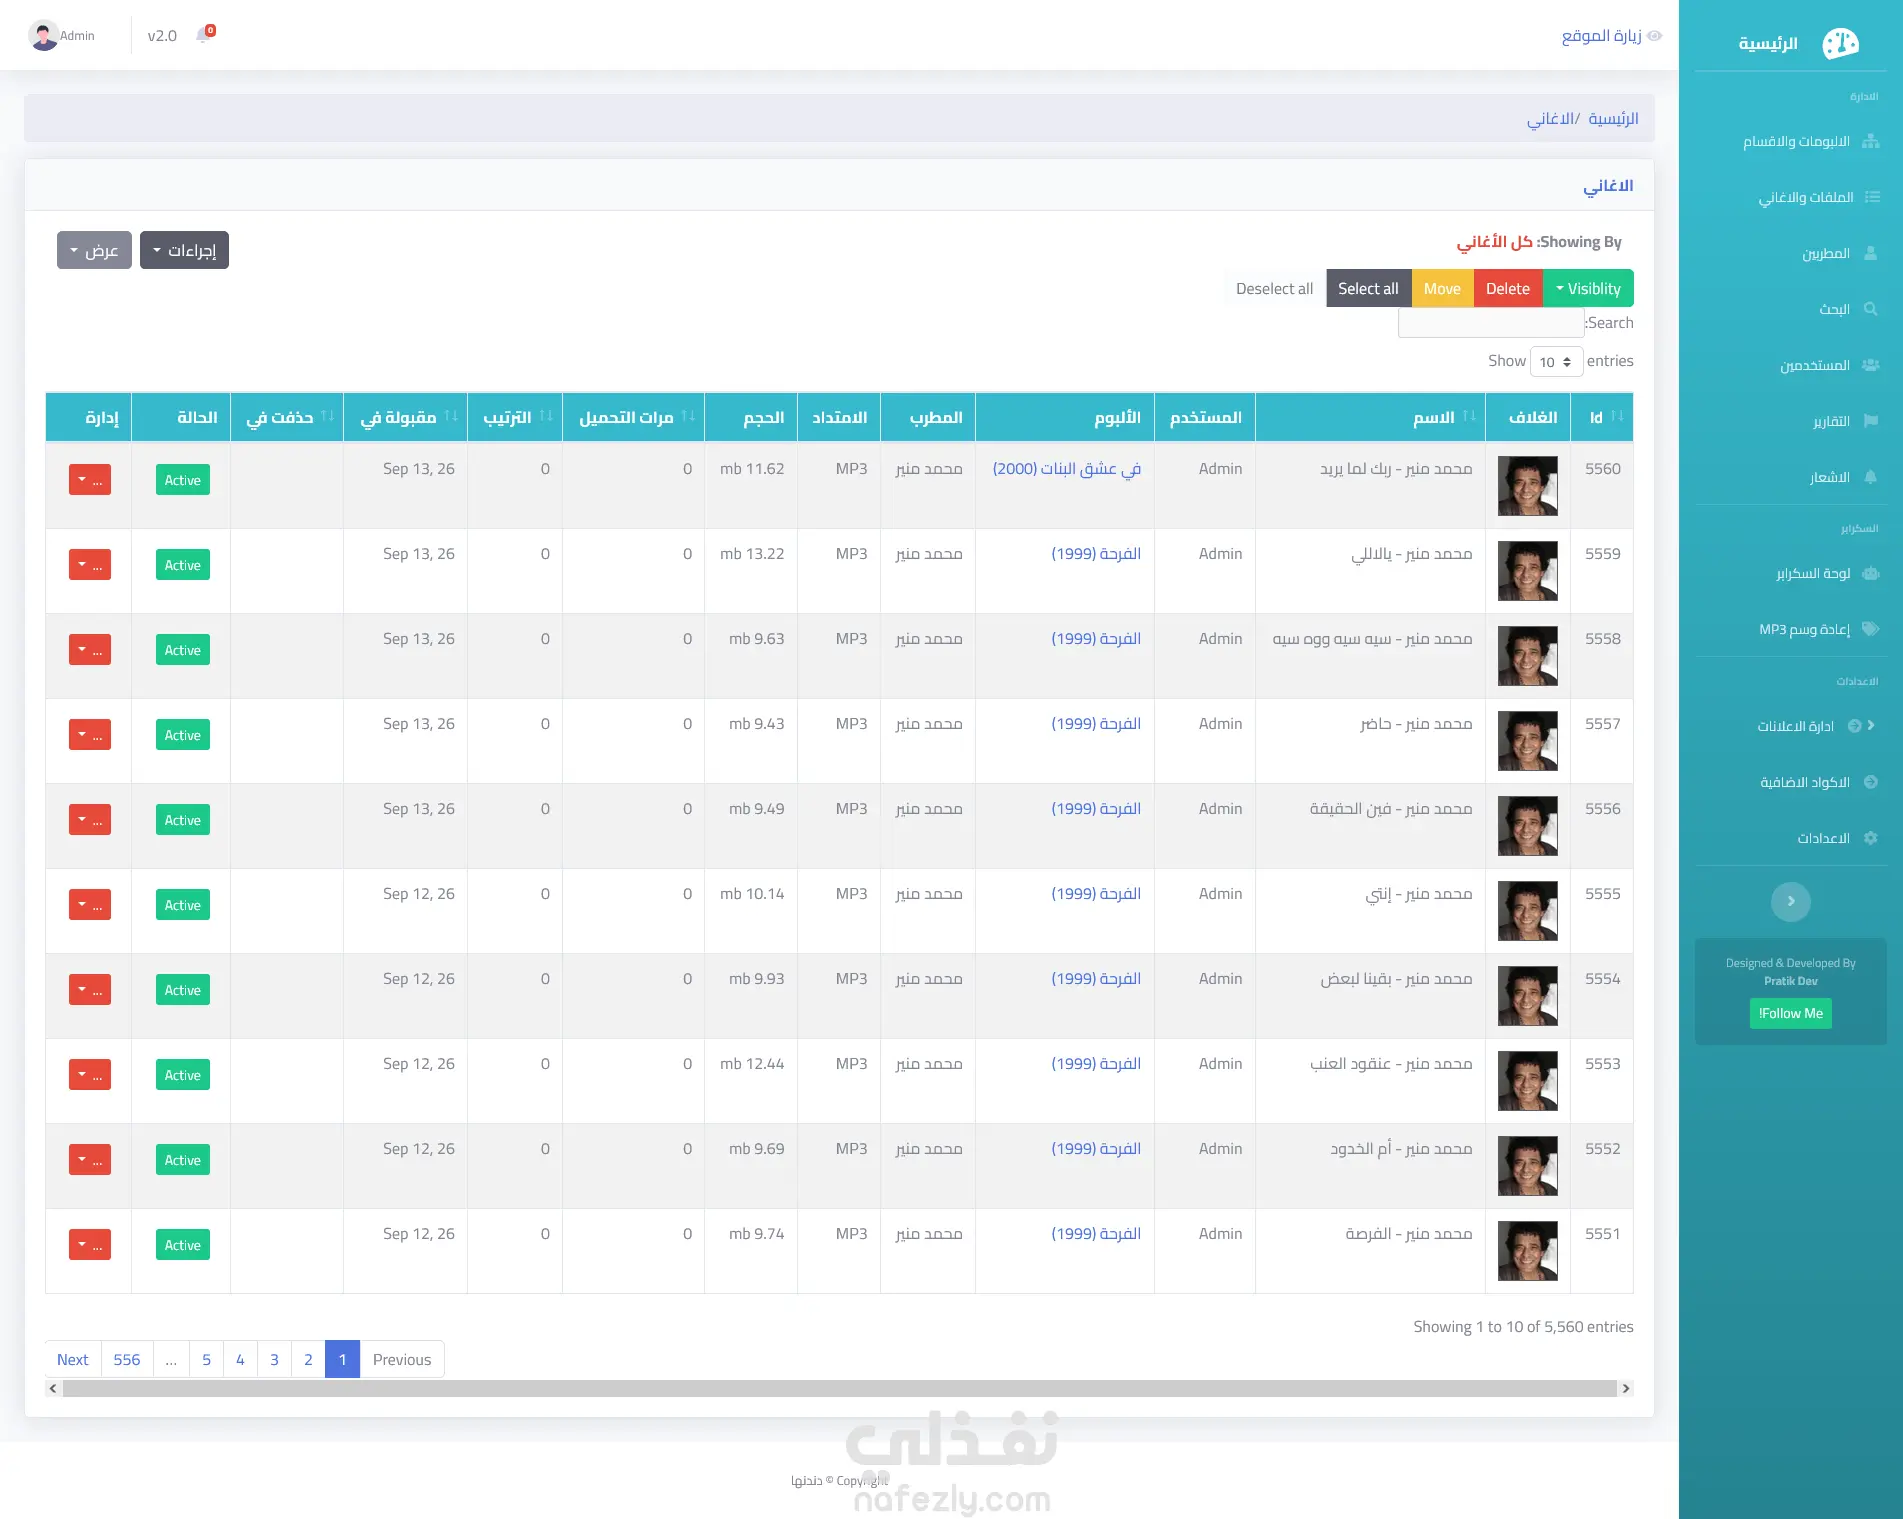The height and width of the screenshot is (1519, 1903).
Task: Click the Search input field
Action: (x=1490, y=322)
